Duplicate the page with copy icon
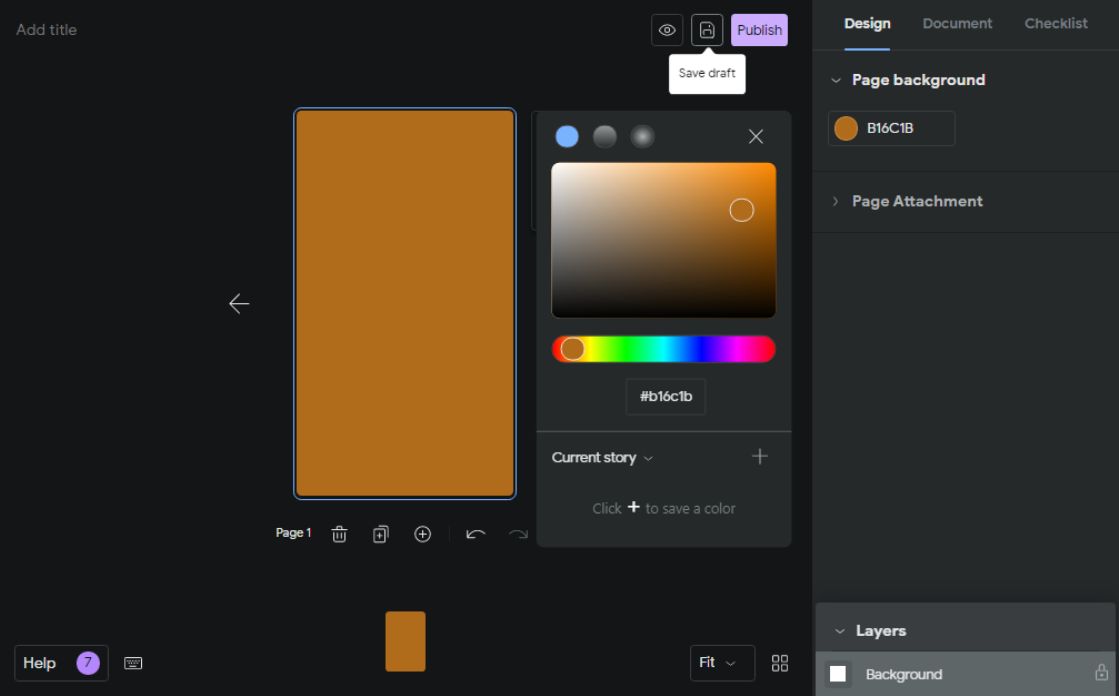The image size is (1119, 696). click(x=381, y=534)
